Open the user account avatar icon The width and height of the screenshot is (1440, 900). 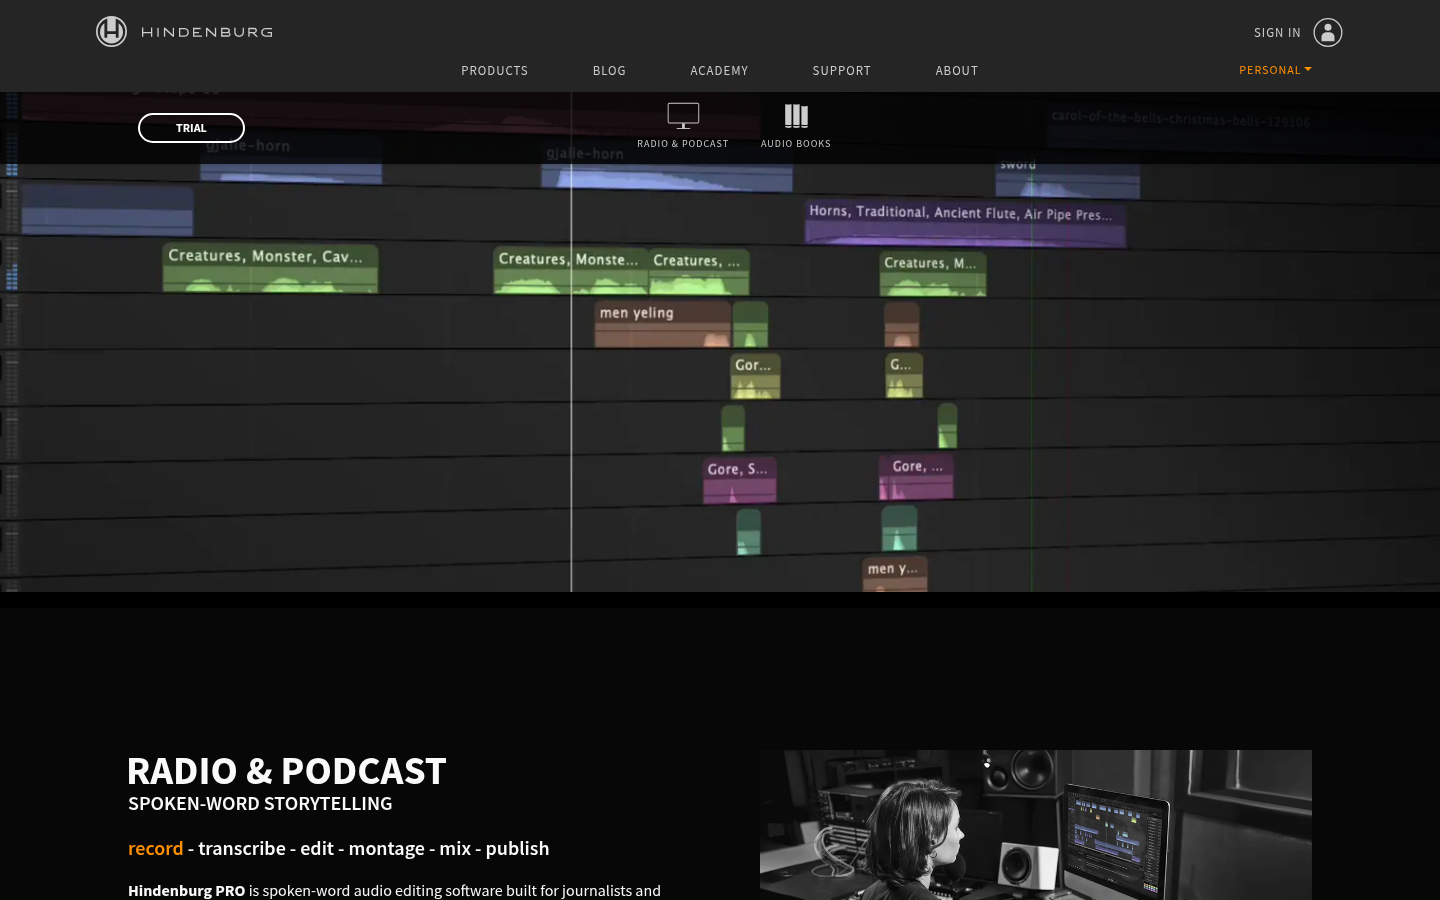tap(1327, 32)
